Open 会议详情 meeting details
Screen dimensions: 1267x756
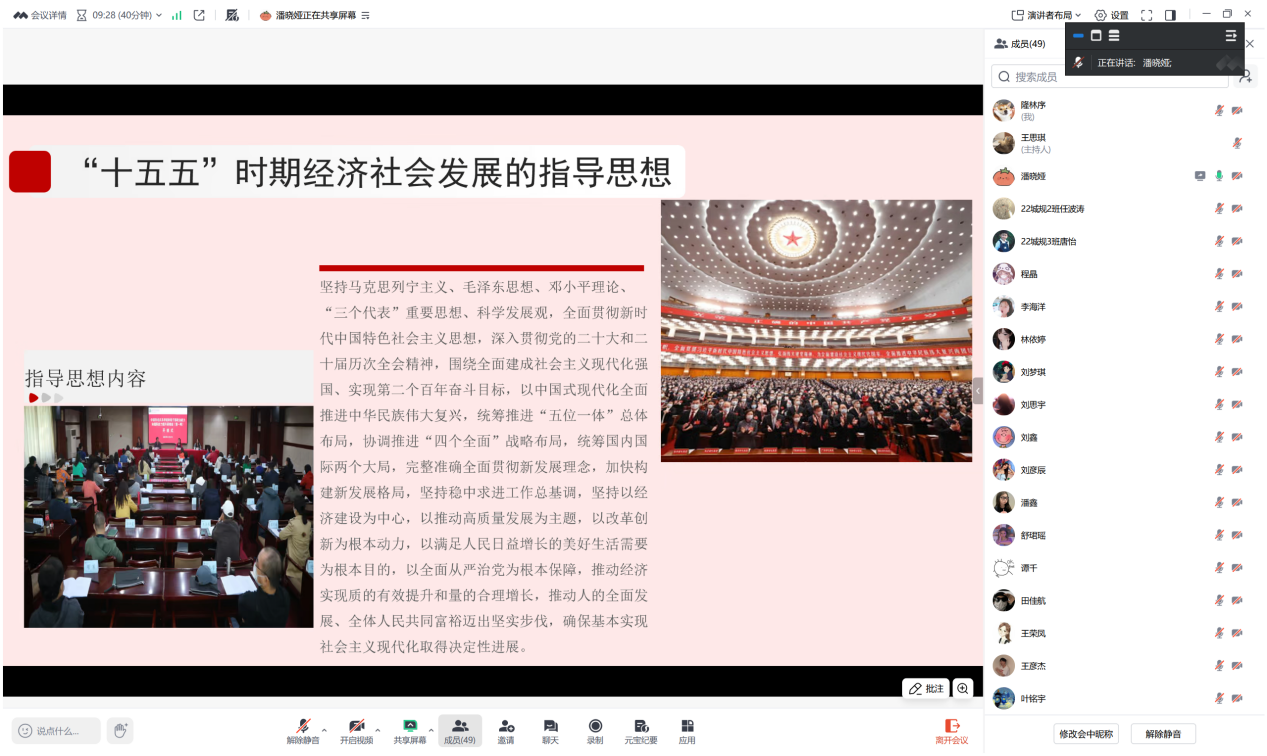(40, 15)
